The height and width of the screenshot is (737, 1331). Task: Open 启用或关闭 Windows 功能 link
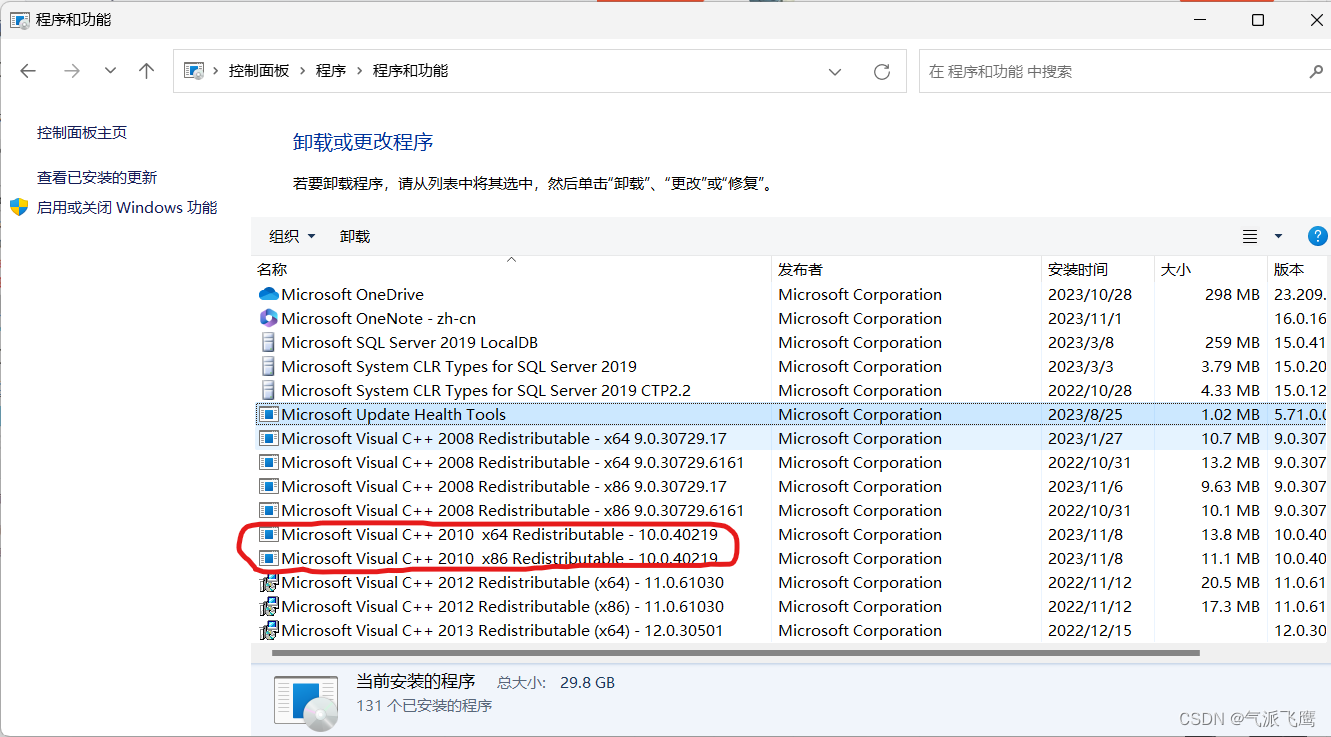[x=127, y=207]
